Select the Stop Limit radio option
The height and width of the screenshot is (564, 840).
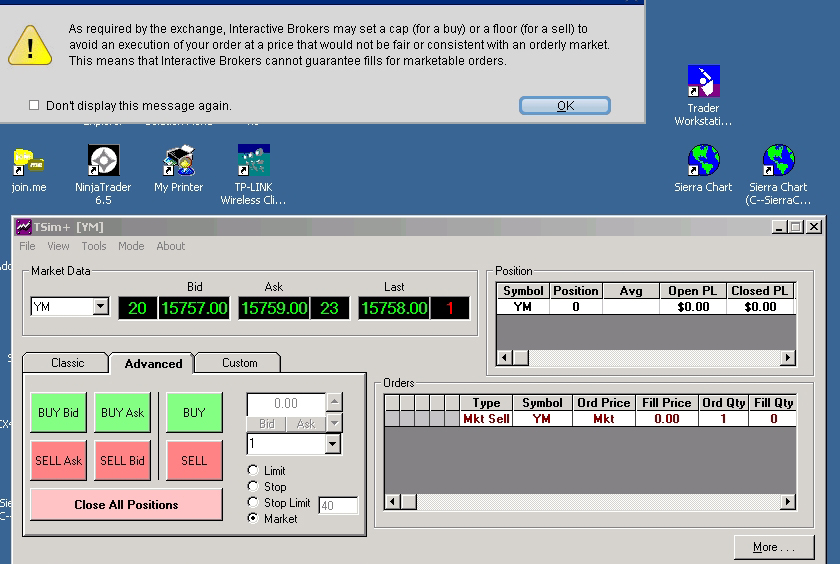point(253,502)
